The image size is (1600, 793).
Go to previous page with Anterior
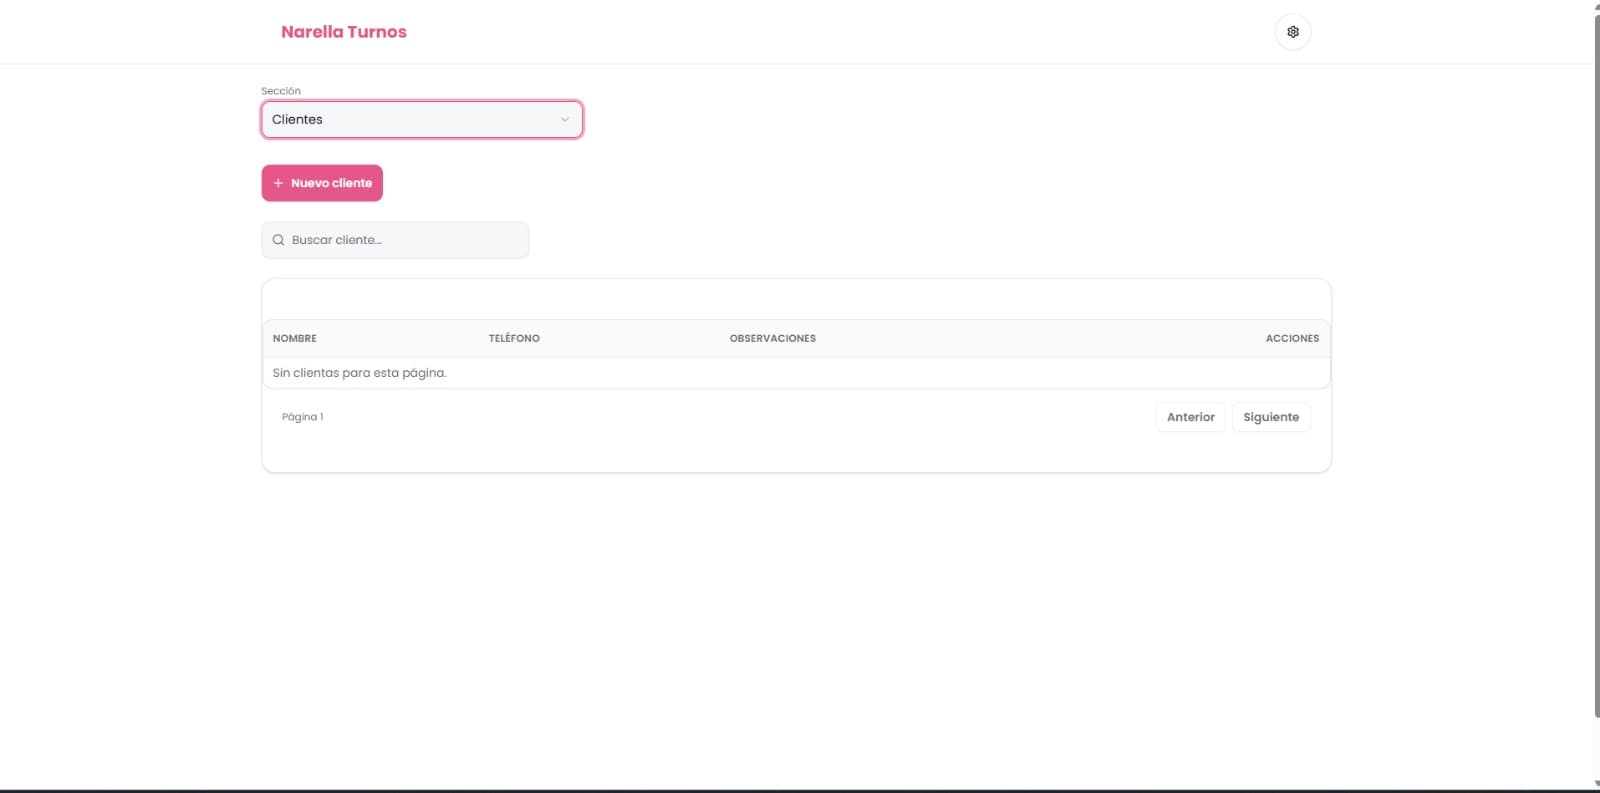click(x=1191, y=417)
